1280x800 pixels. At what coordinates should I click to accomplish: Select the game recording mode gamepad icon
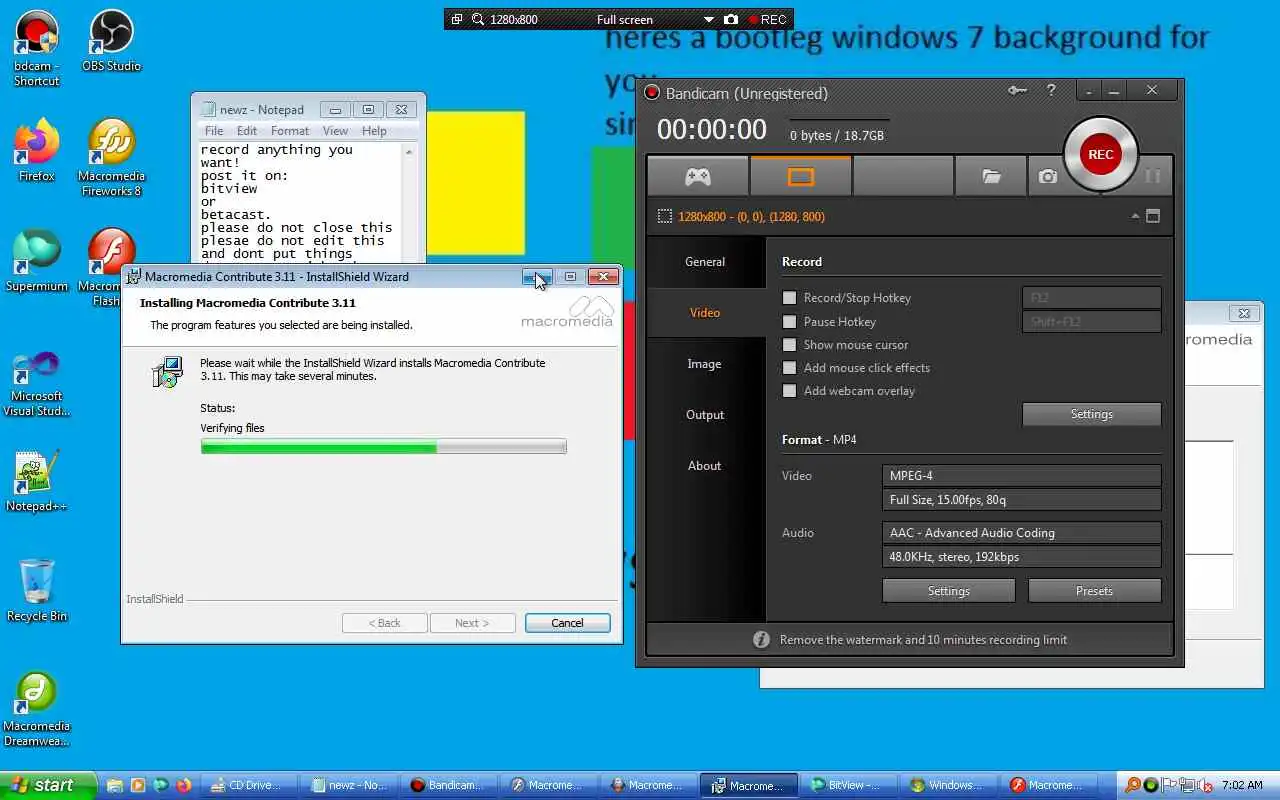tap(697, 176)
